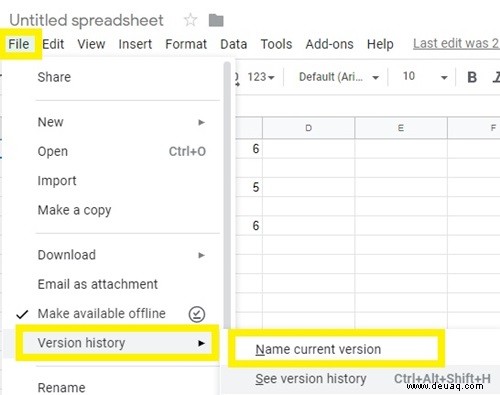
Task: Select the cell in column D beside the value 5
Action: [309, 187]
